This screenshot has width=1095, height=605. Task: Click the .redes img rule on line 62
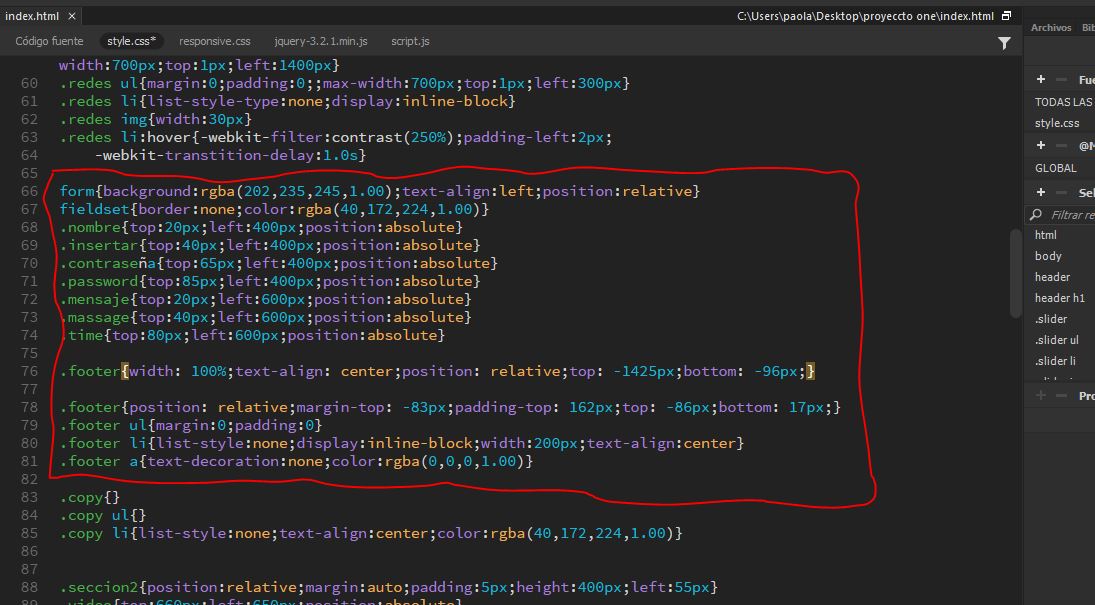click(x=155, y=119)
